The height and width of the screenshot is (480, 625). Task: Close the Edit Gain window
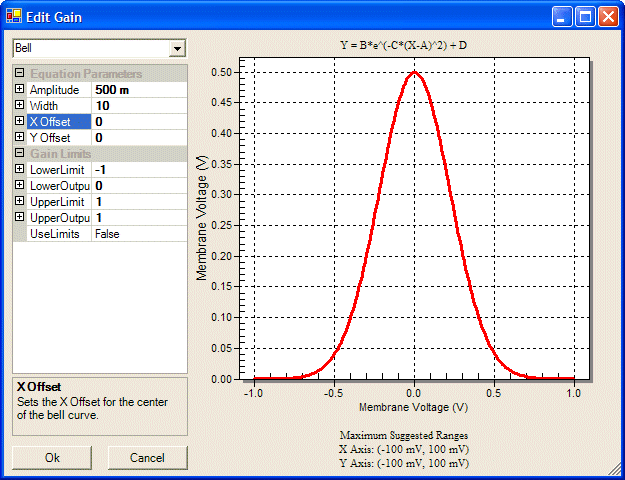[609, 17]
